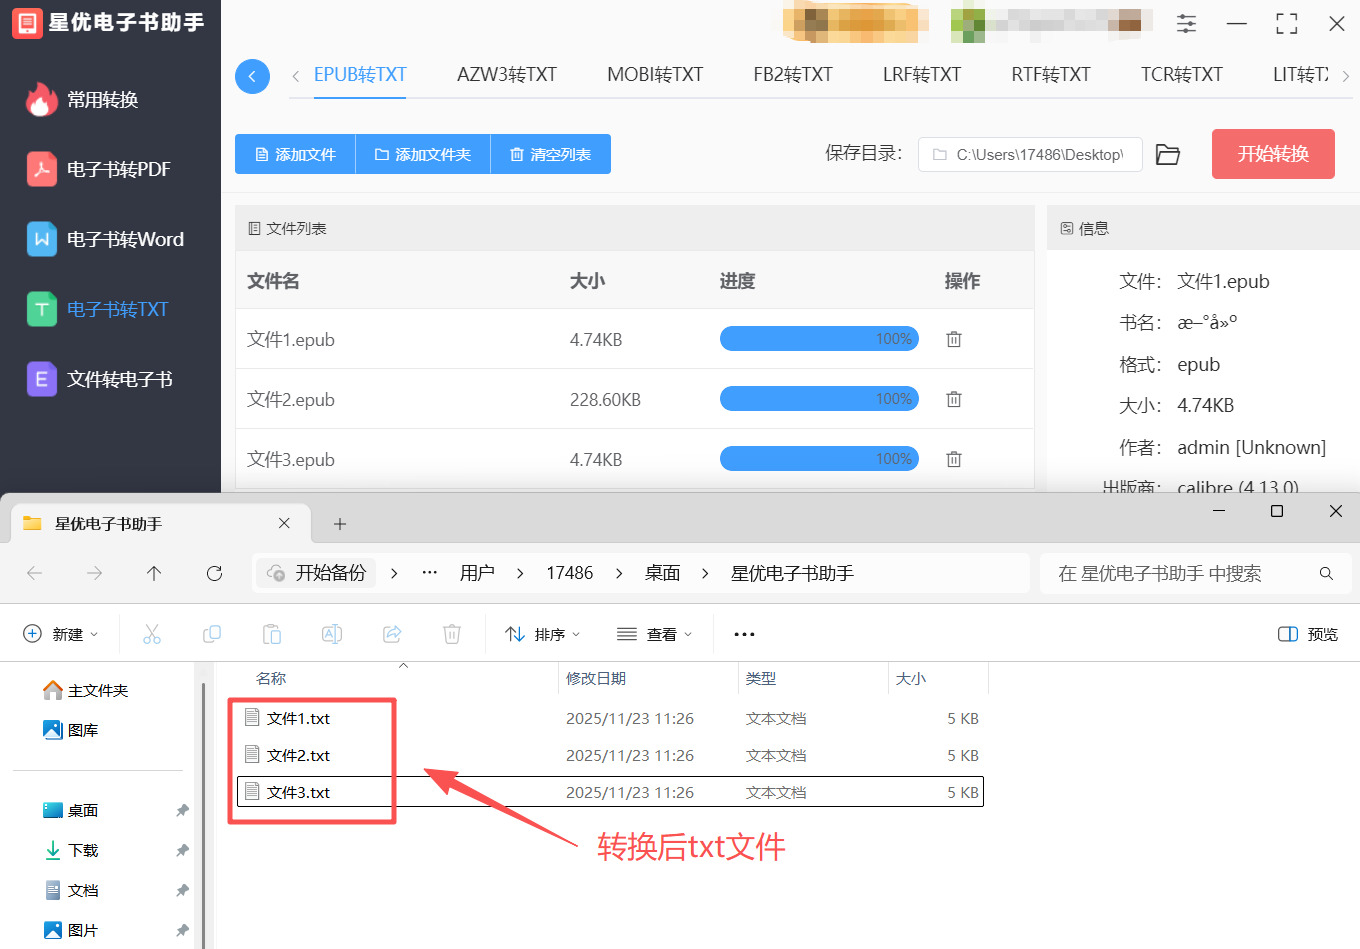
Task: Click the Explorer search box 在星优电子书助手中搜索
Action: coord(1196,572)
